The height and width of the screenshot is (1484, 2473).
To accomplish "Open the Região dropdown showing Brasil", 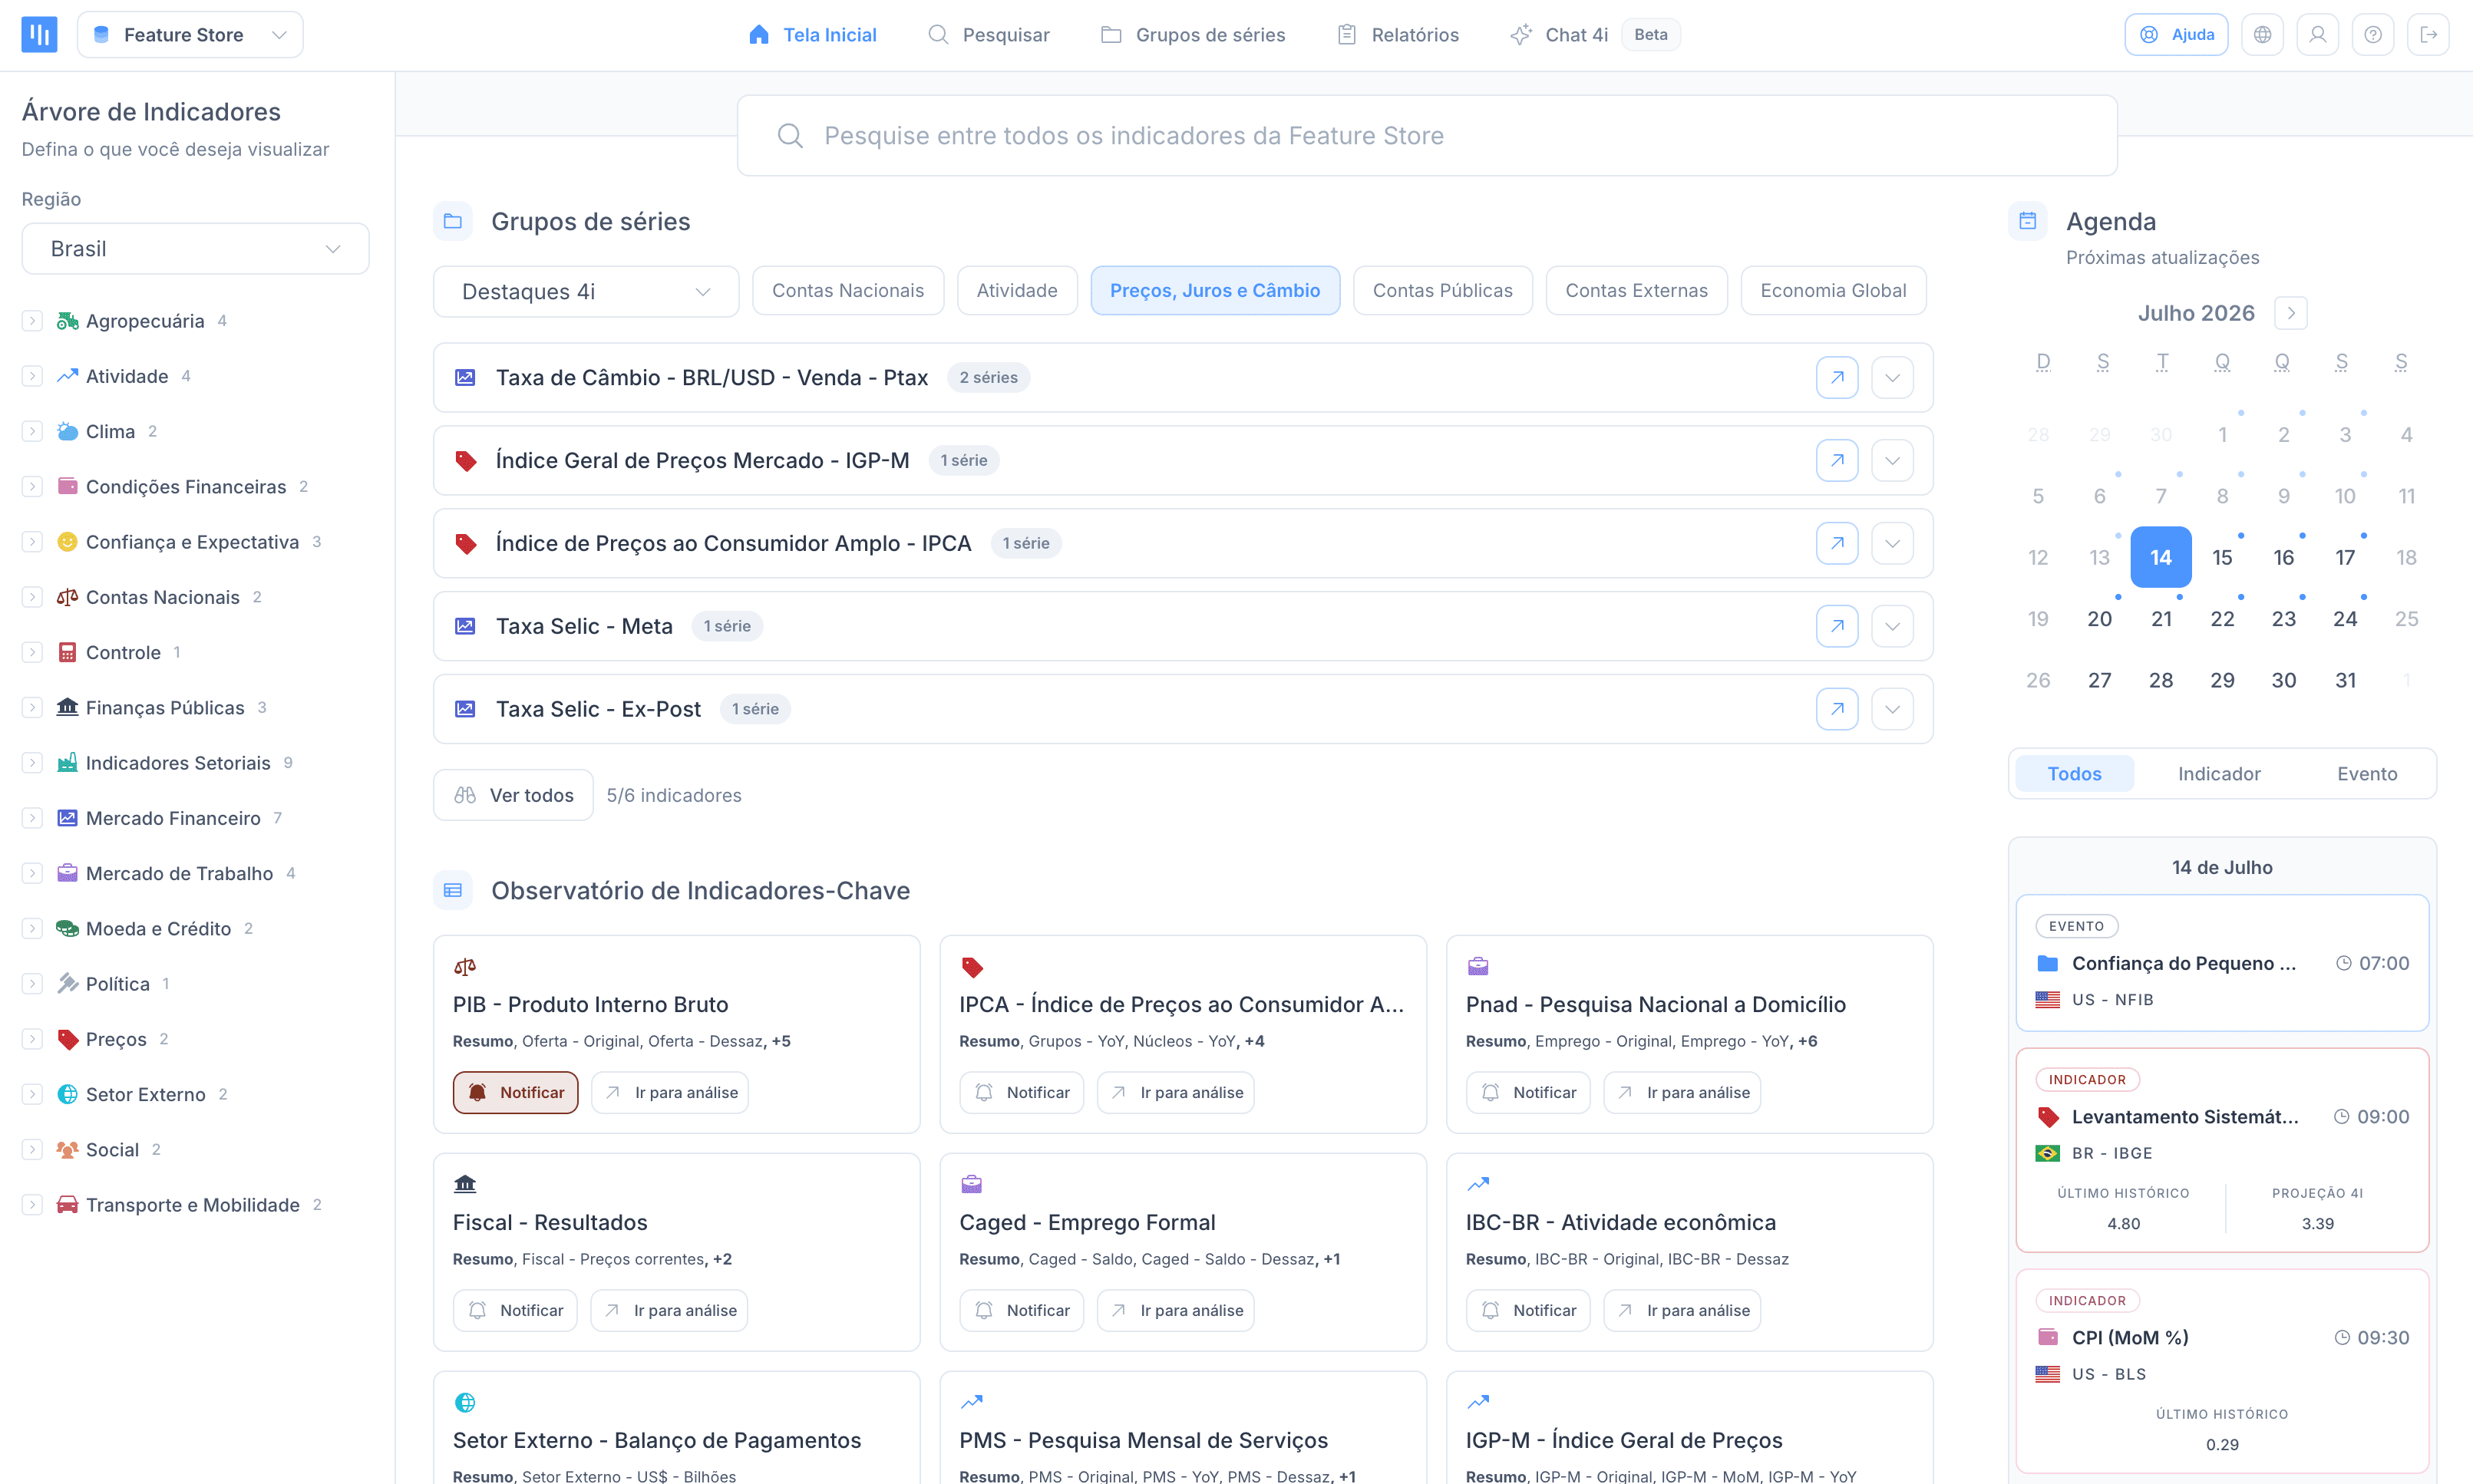I will pos(196,249).
